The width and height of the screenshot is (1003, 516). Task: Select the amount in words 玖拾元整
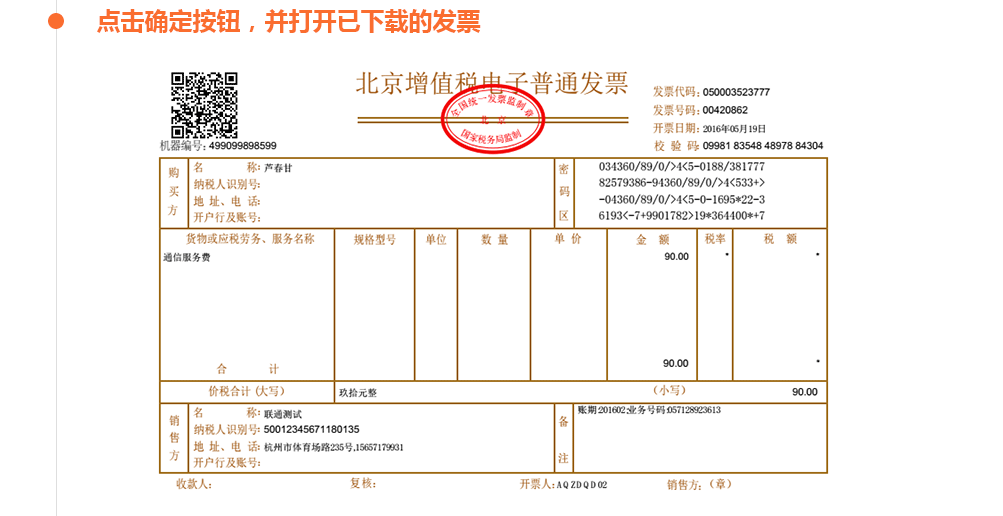[x=358, y=393]
